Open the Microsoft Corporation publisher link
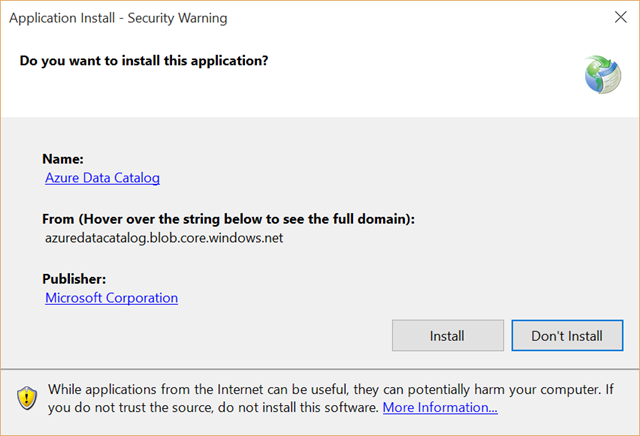This screenshot has width=640, height=436. [111, 298]
